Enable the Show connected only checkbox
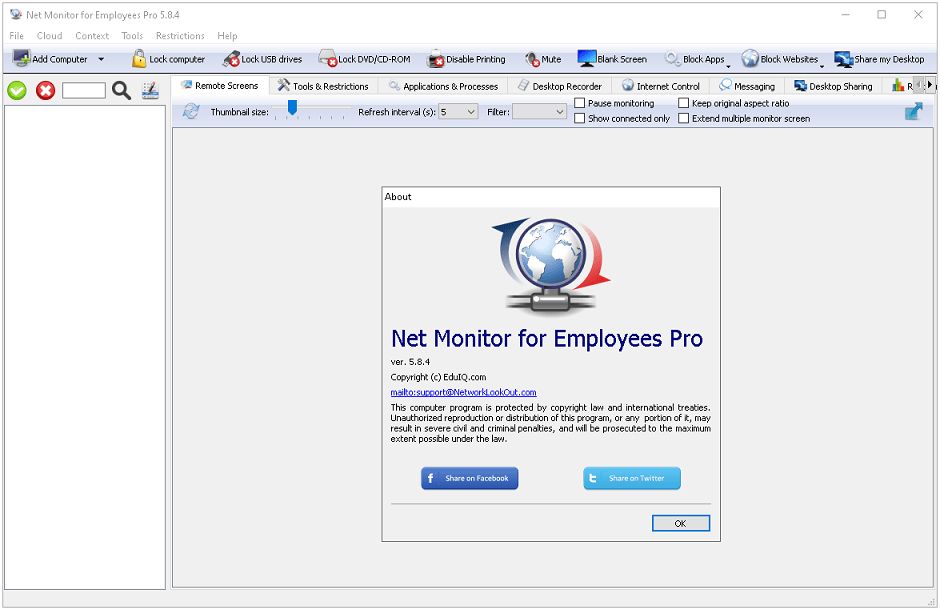940x610 pixels. click(x=580, y=119)
